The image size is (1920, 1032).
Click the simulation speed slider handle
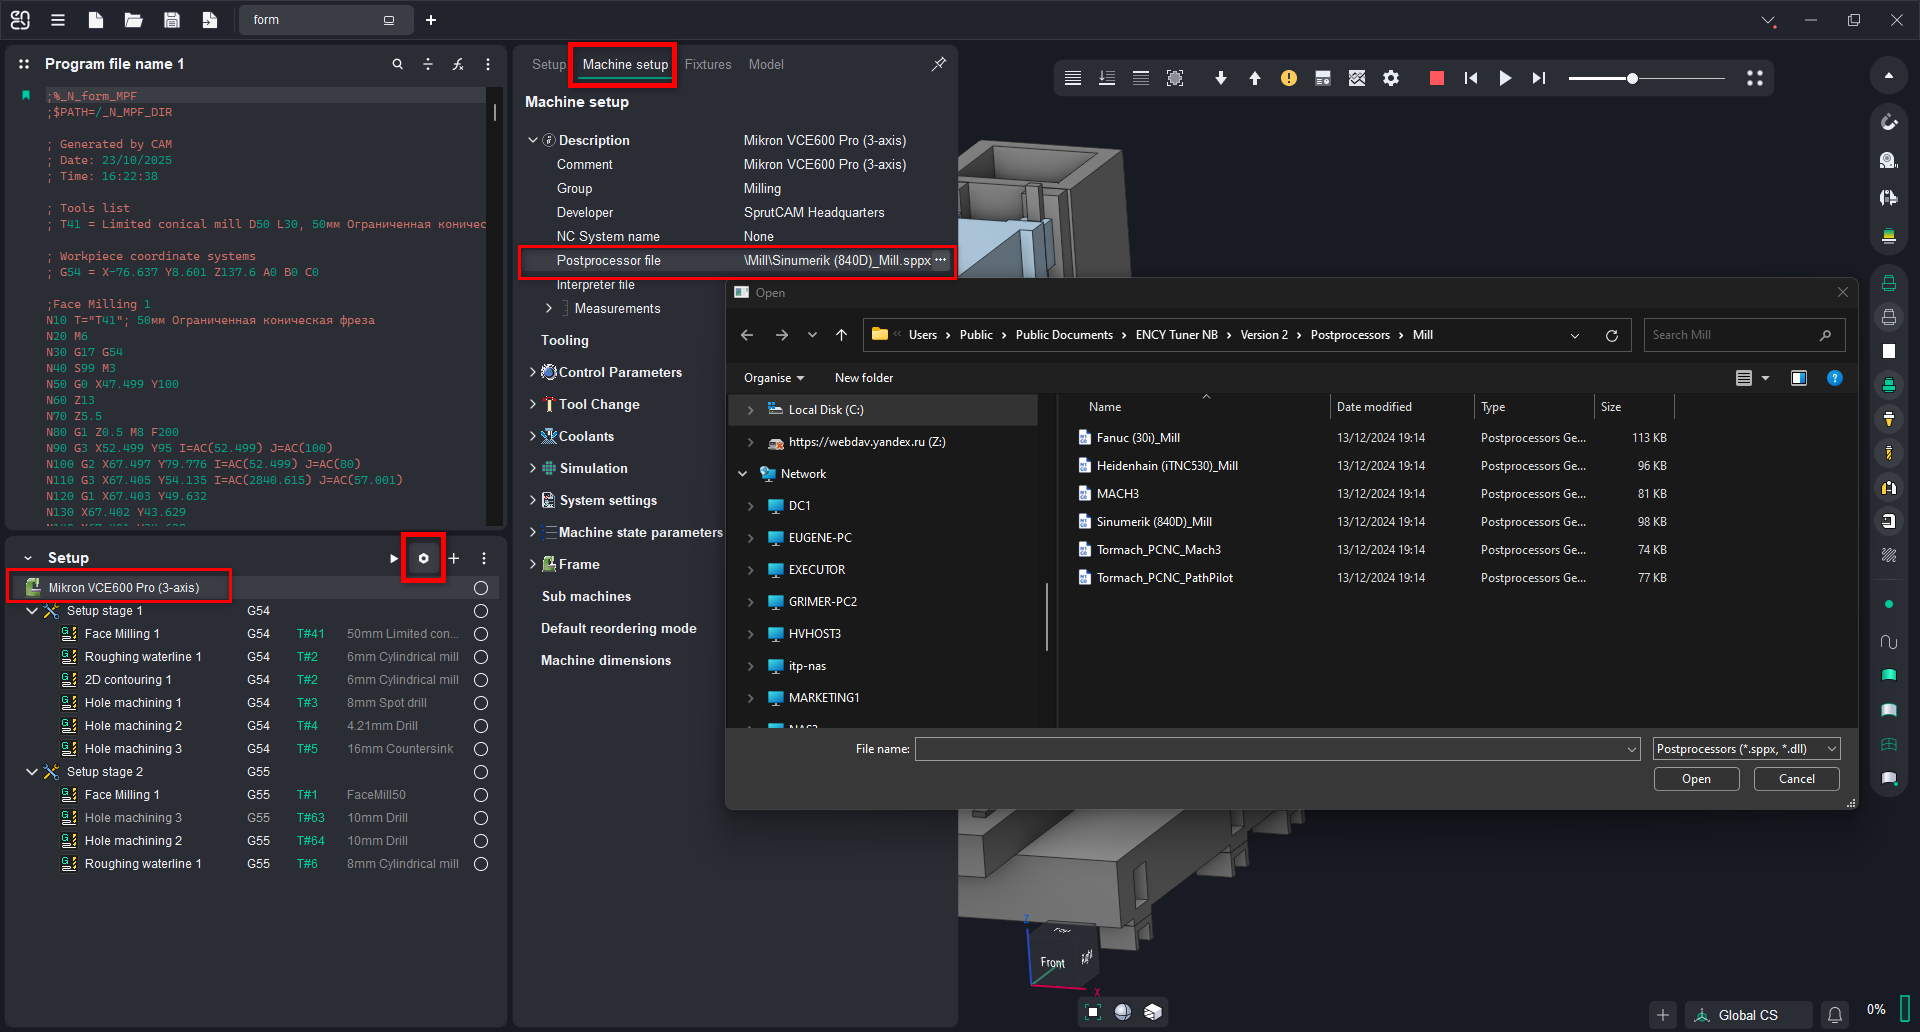(1632, 78)
